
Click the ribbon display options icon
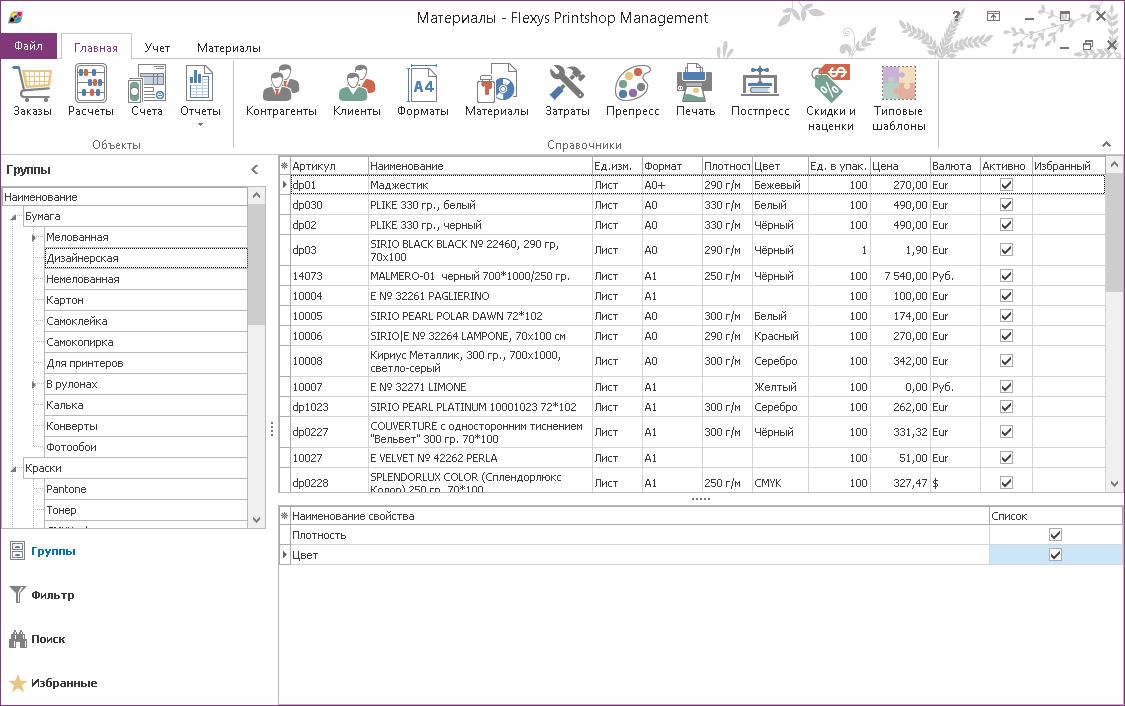pos(993,16)
